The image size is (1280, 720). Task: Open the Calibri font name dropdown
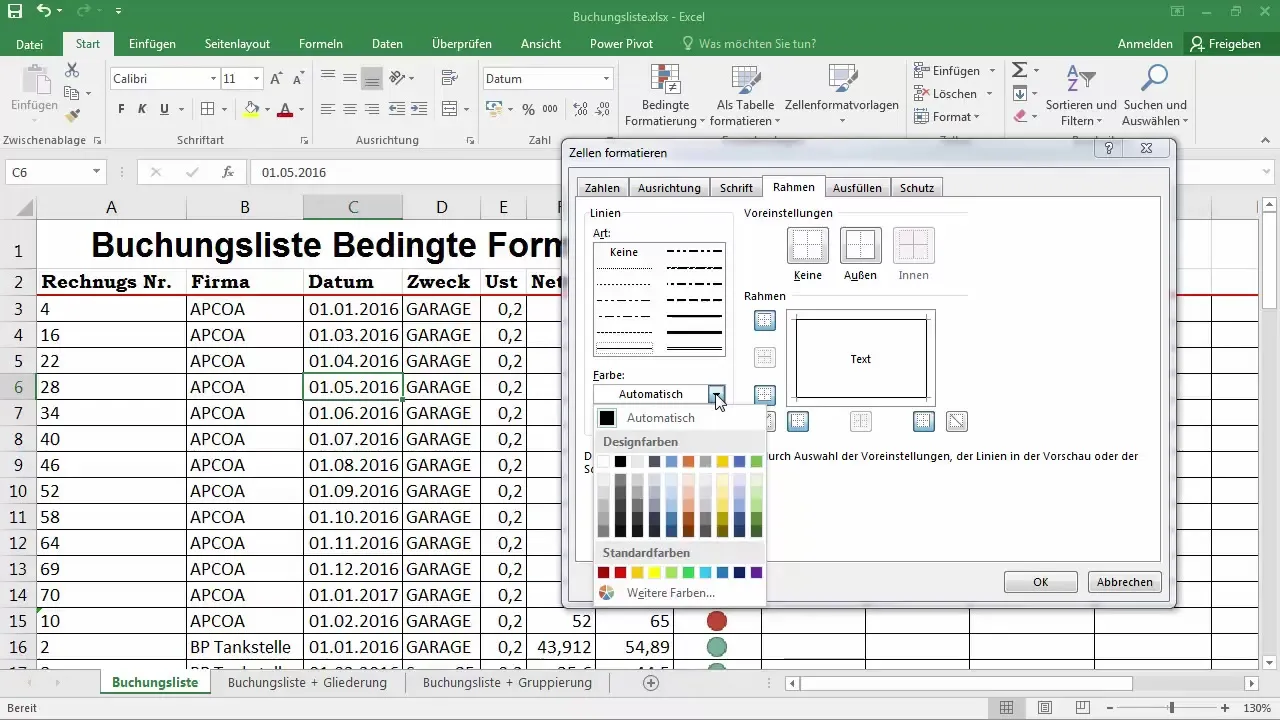[x=213, y=78]
